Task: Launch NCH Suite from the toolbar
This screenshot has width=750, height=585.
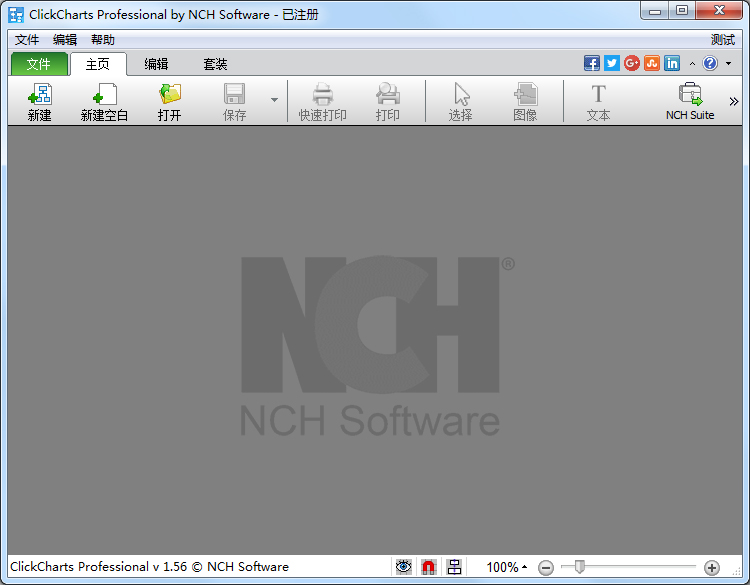Action: (x=690, y=102)
